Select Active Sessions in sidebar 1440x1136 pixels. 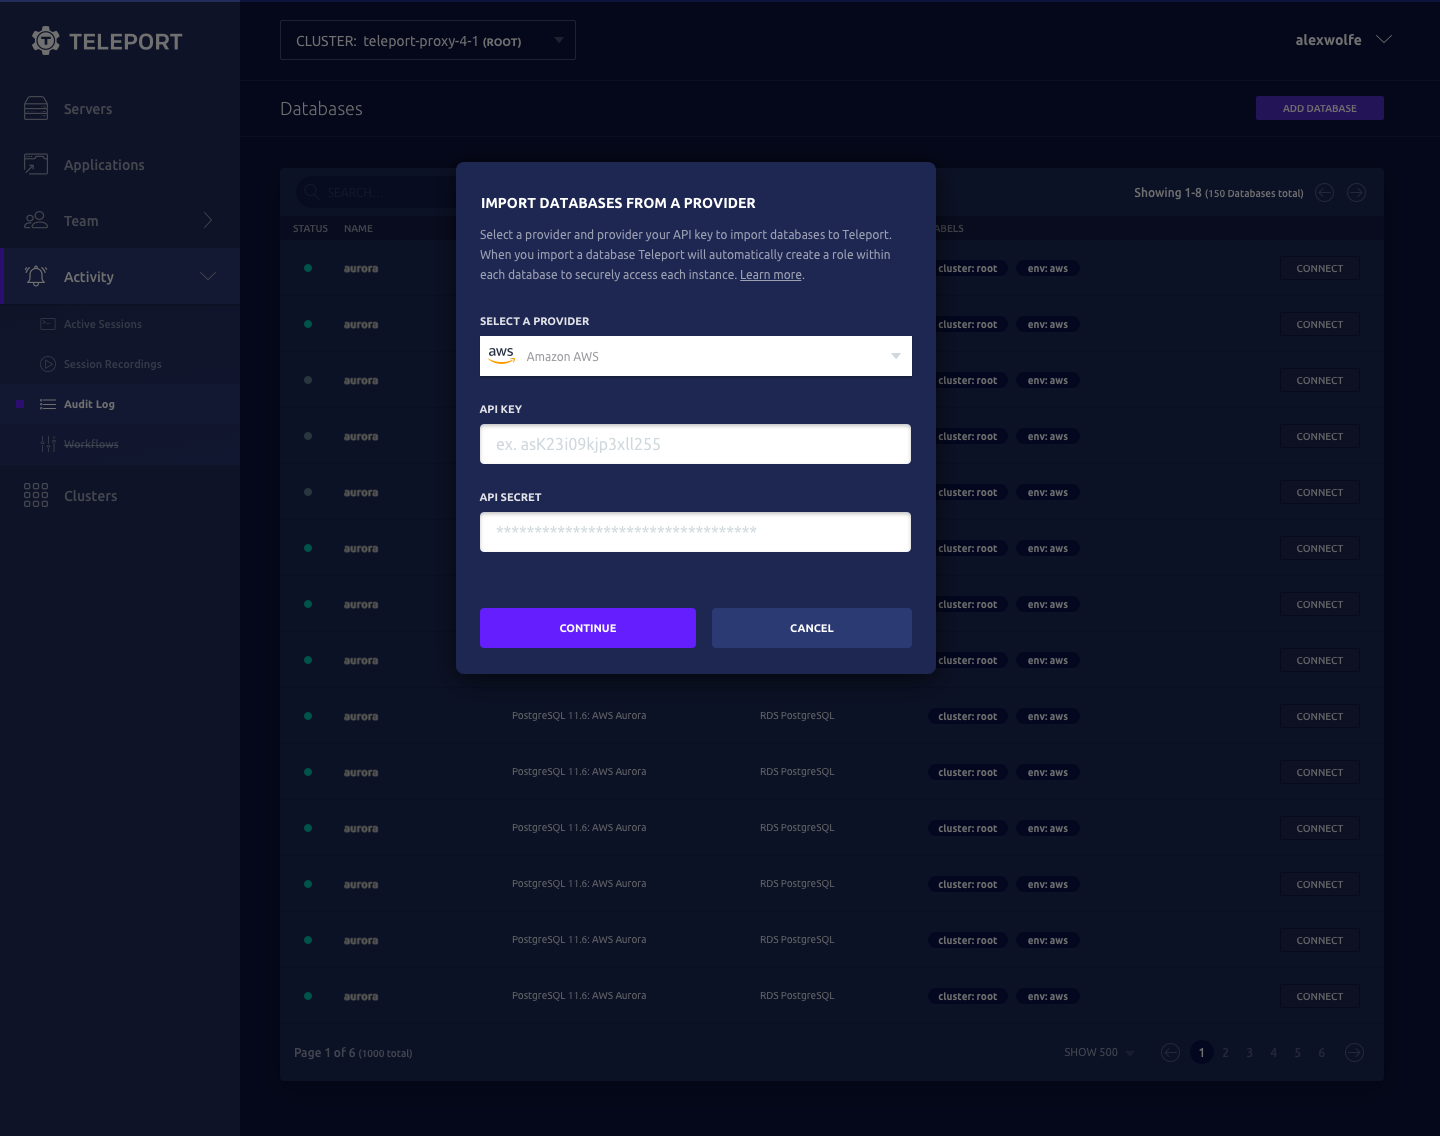pos(102,324)
